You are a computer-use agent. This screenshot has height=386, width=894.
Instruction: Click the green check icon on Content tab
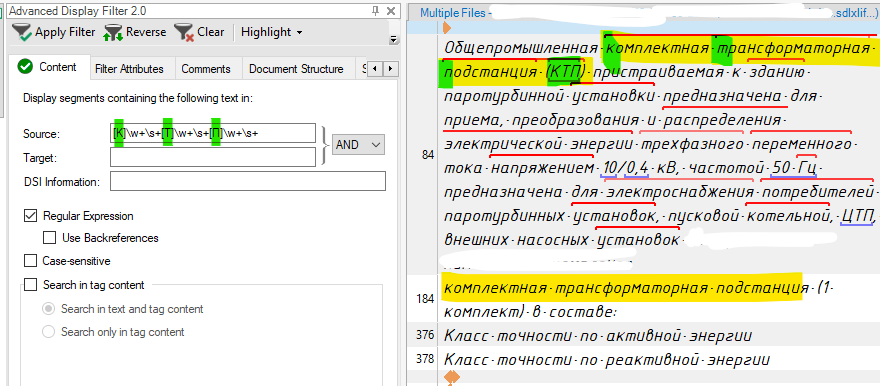(25, 67)
